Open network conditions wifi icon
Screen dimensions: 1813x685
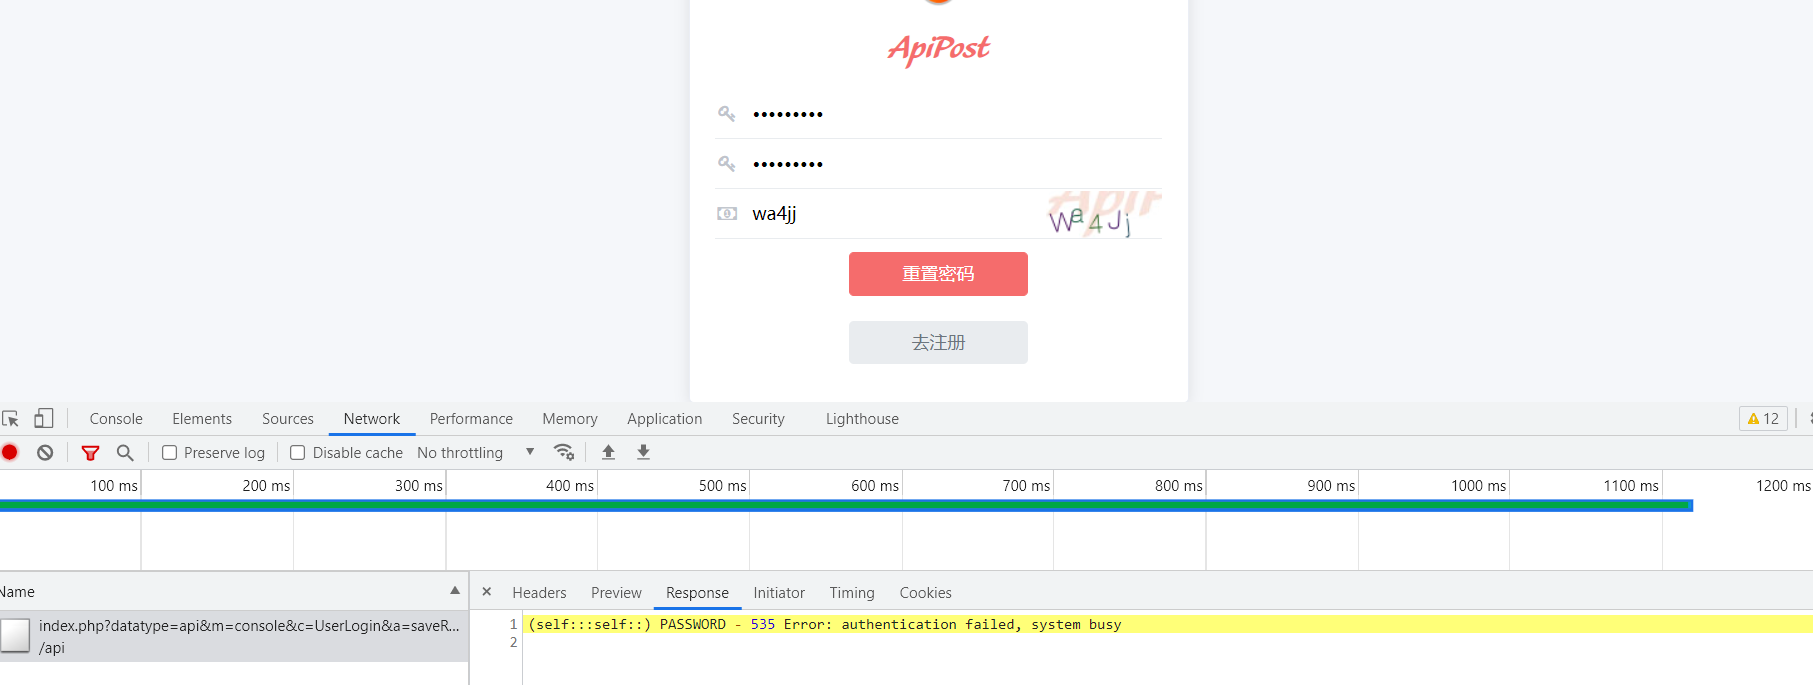coord(564,452)
